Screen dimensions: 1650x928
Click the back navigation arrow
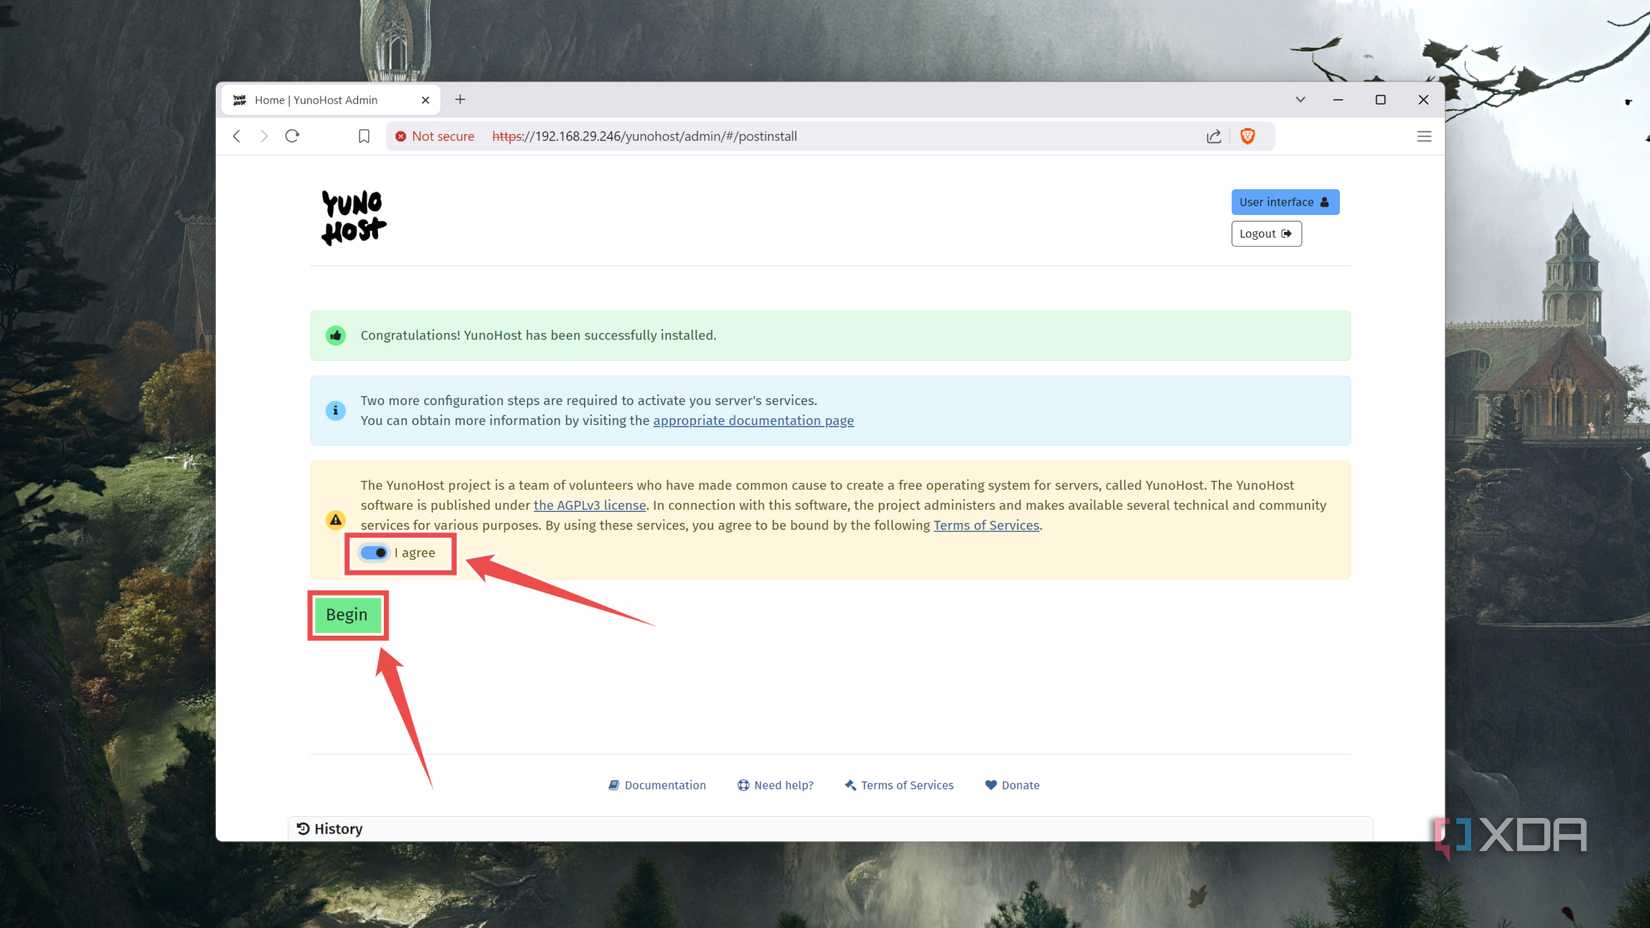(236, 136)
